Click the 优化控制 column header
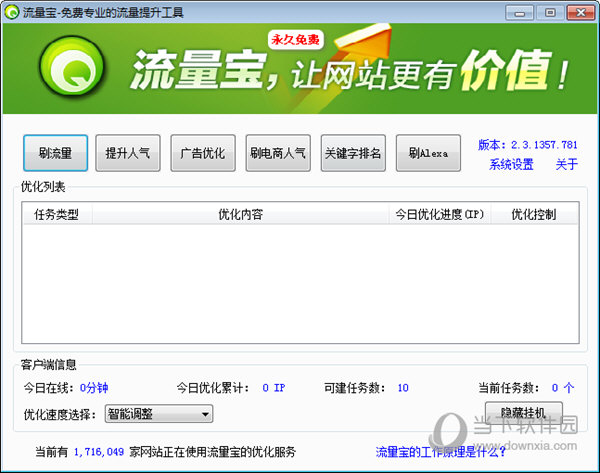The image size is (600, 473). click(x=534, y=214)
